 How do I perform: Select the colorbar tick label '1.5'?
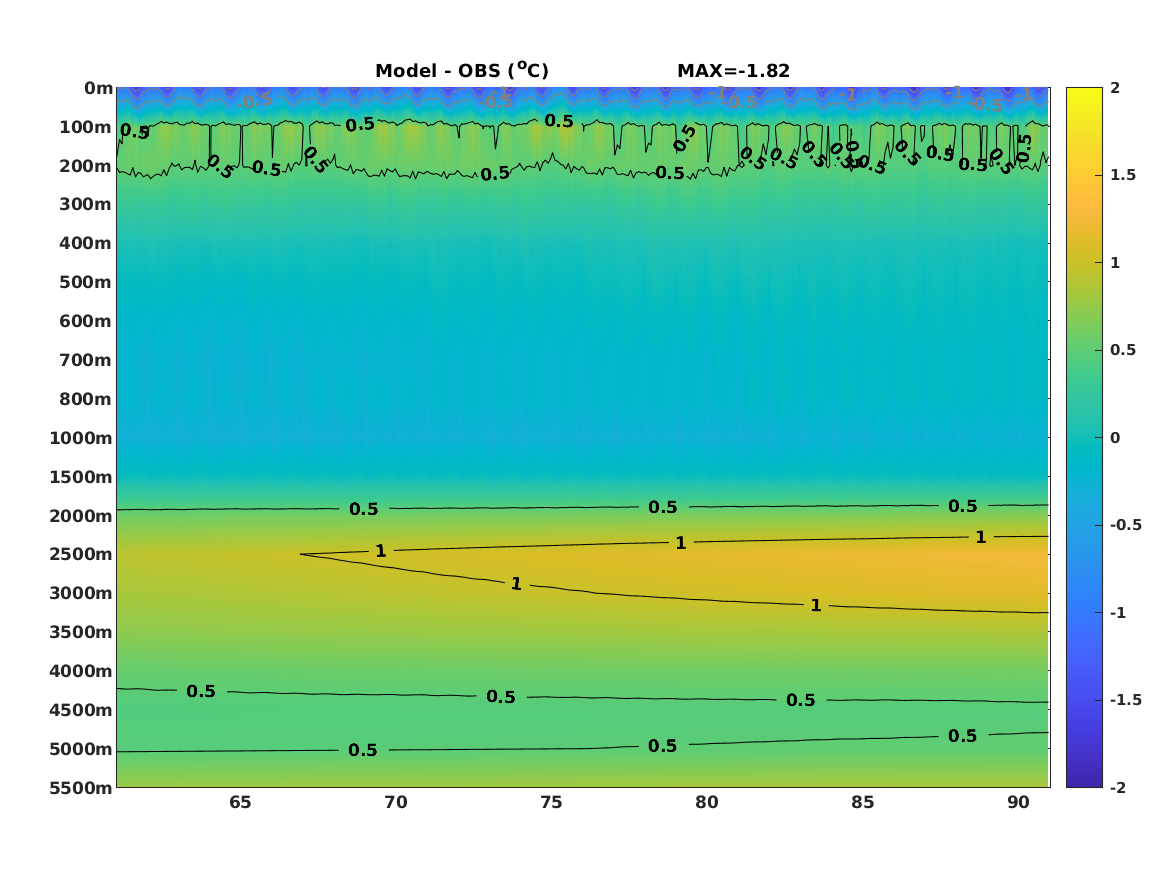[1123, 176]
